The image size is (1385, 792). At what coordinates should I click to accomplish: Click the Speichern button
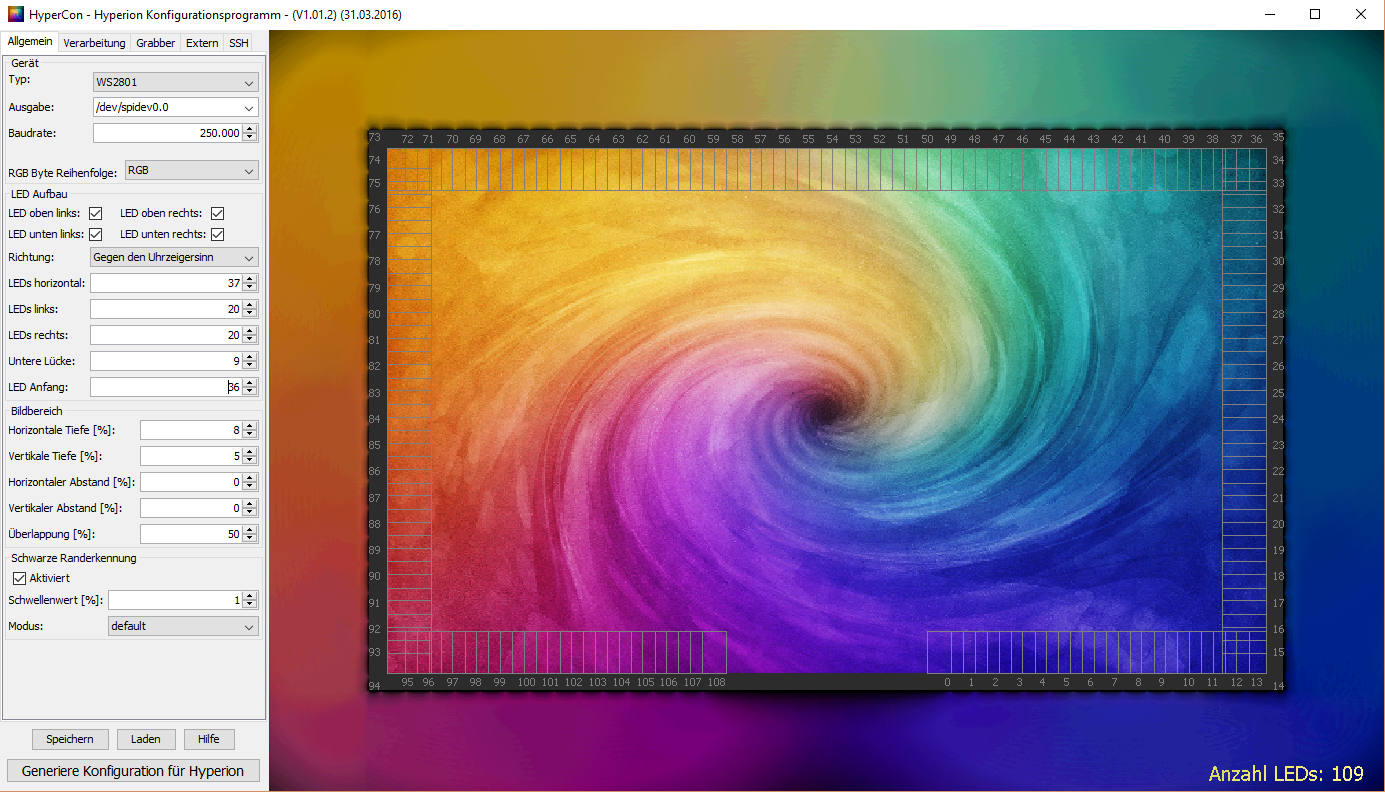[70, 739]
